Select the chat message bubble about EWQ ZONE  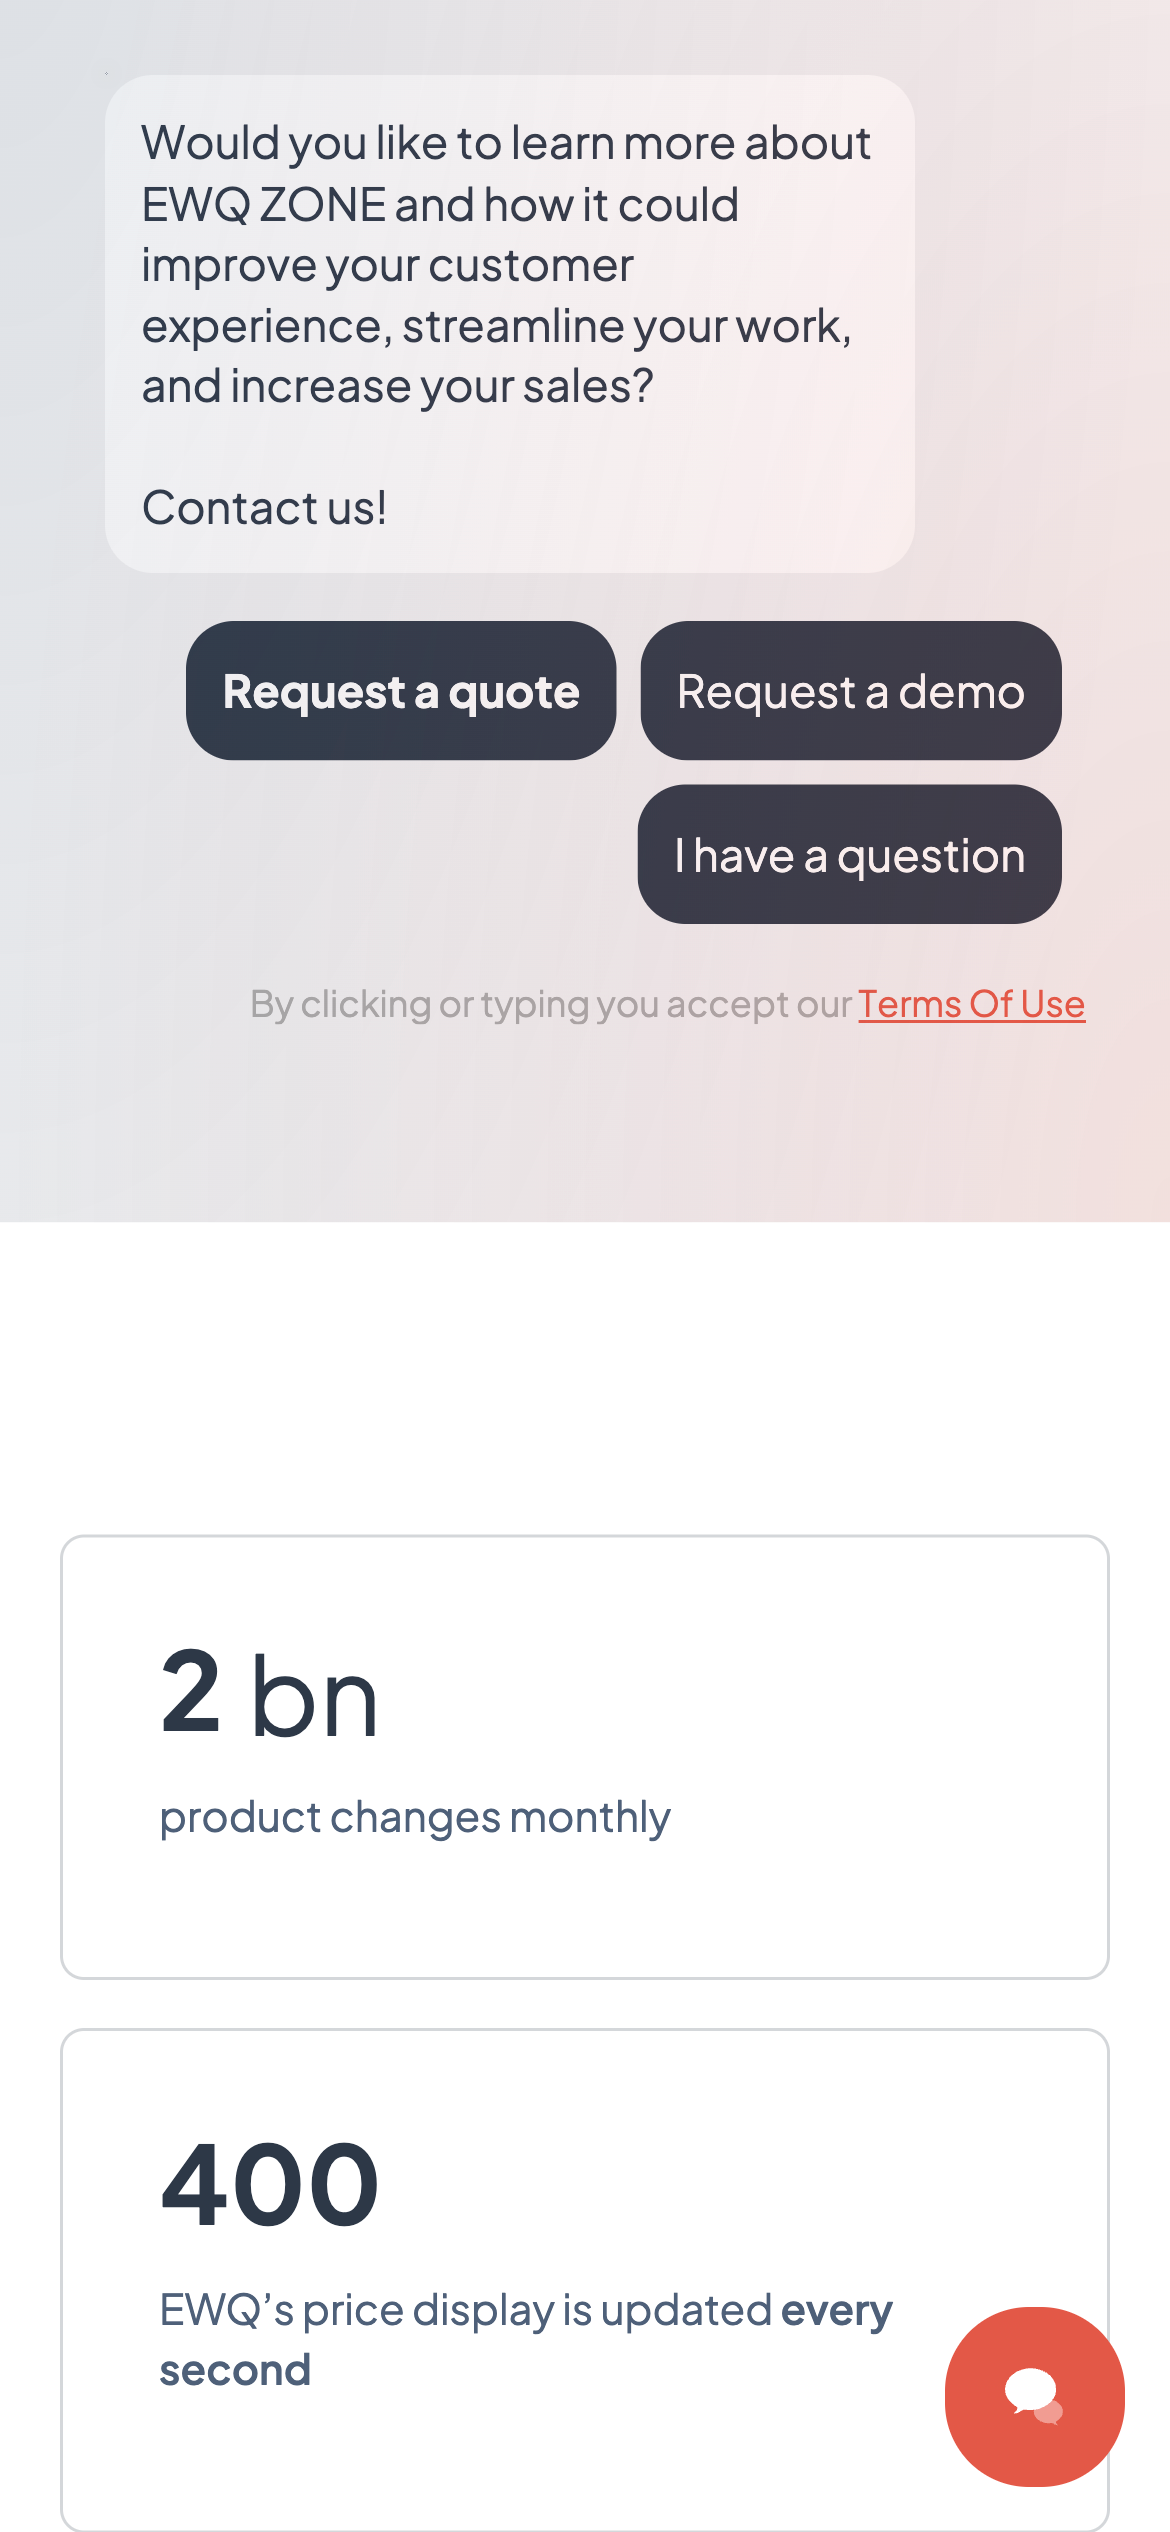click(510, 324)
